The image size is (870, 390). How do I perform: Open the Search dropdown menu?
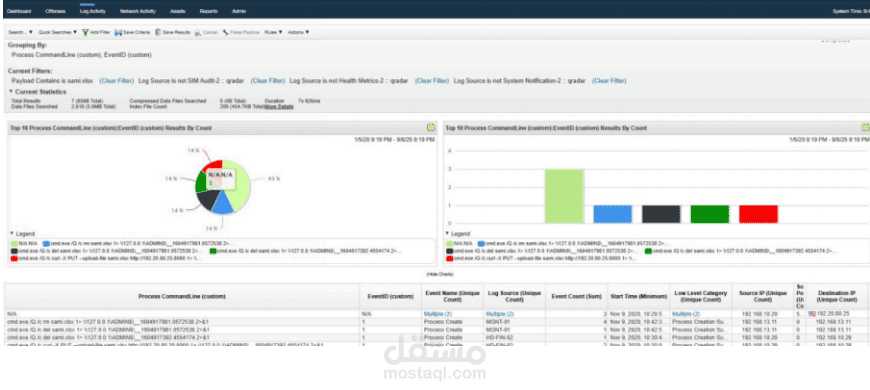pyautogui.click(x=21, y=32)
